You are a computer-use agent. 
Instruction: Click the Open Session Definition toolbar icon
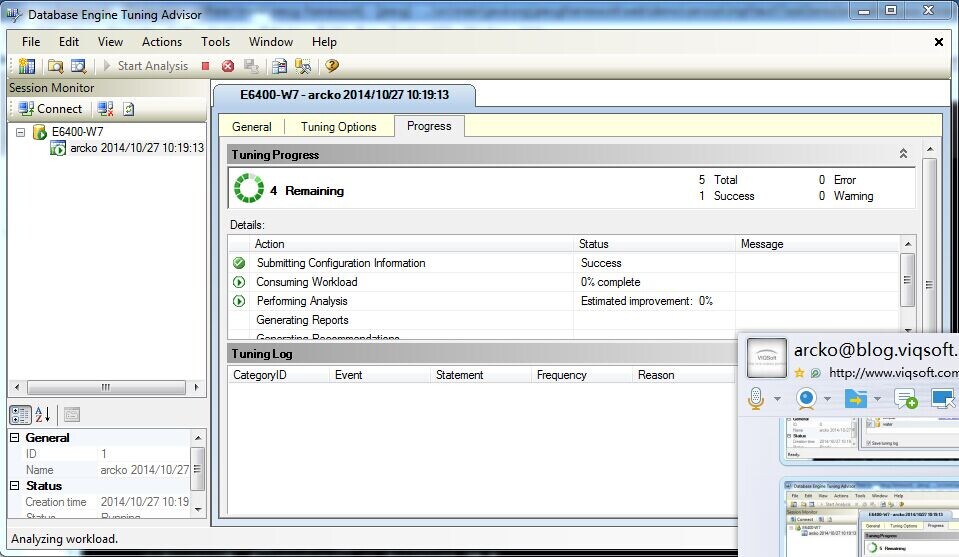pyautogui.click(x=79, y=65)
